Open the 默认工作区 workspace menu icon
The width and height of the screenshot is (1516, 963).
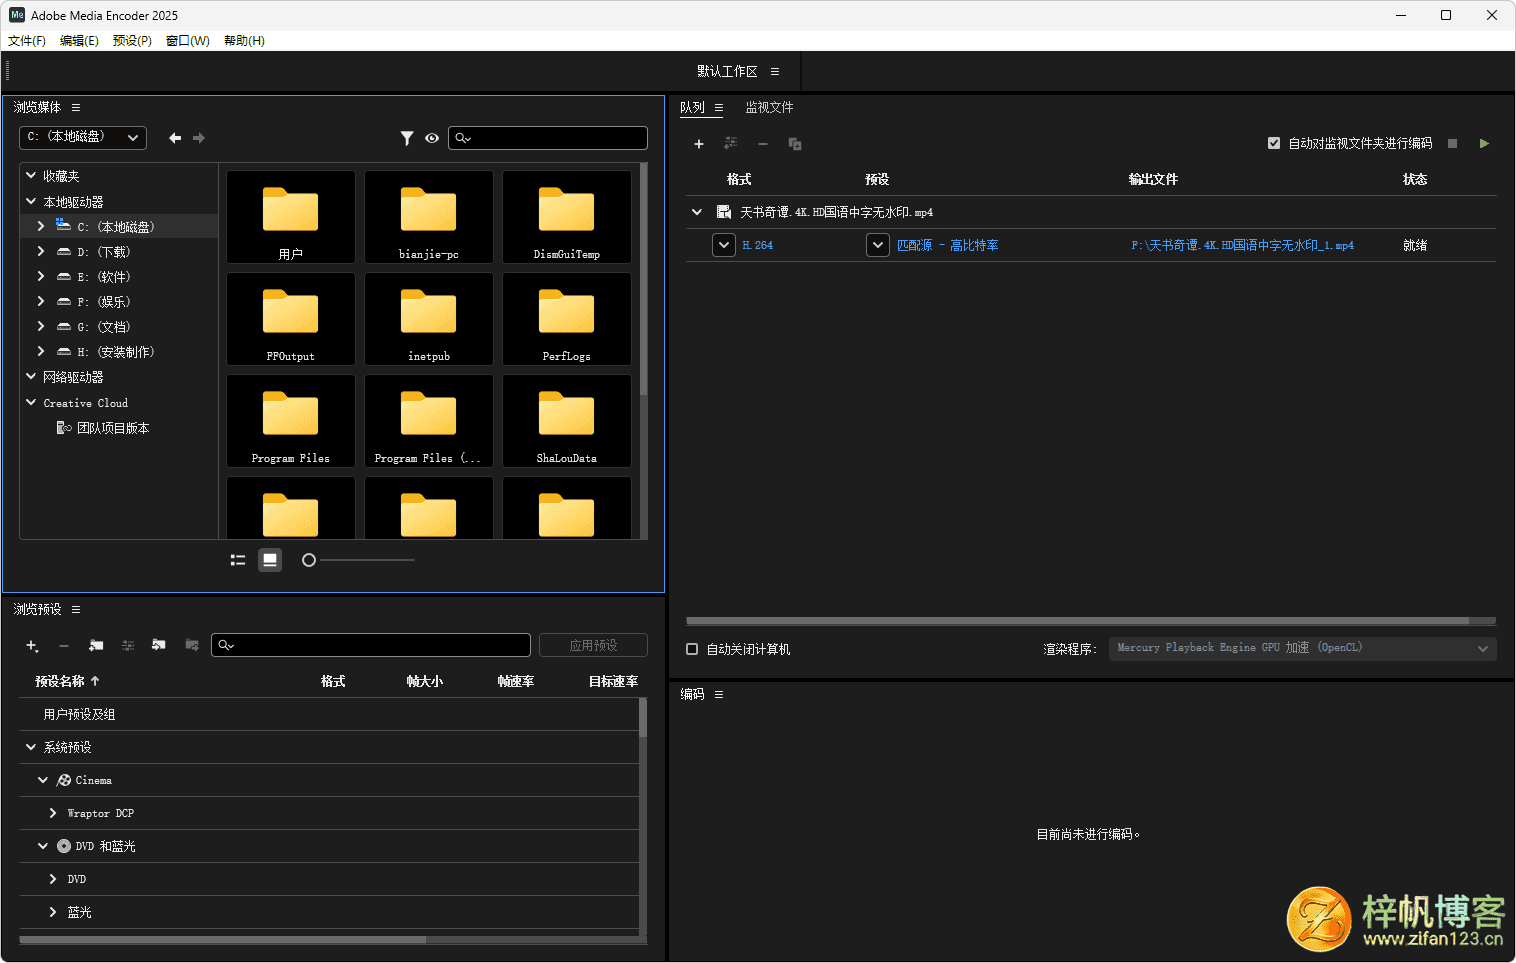775,71
